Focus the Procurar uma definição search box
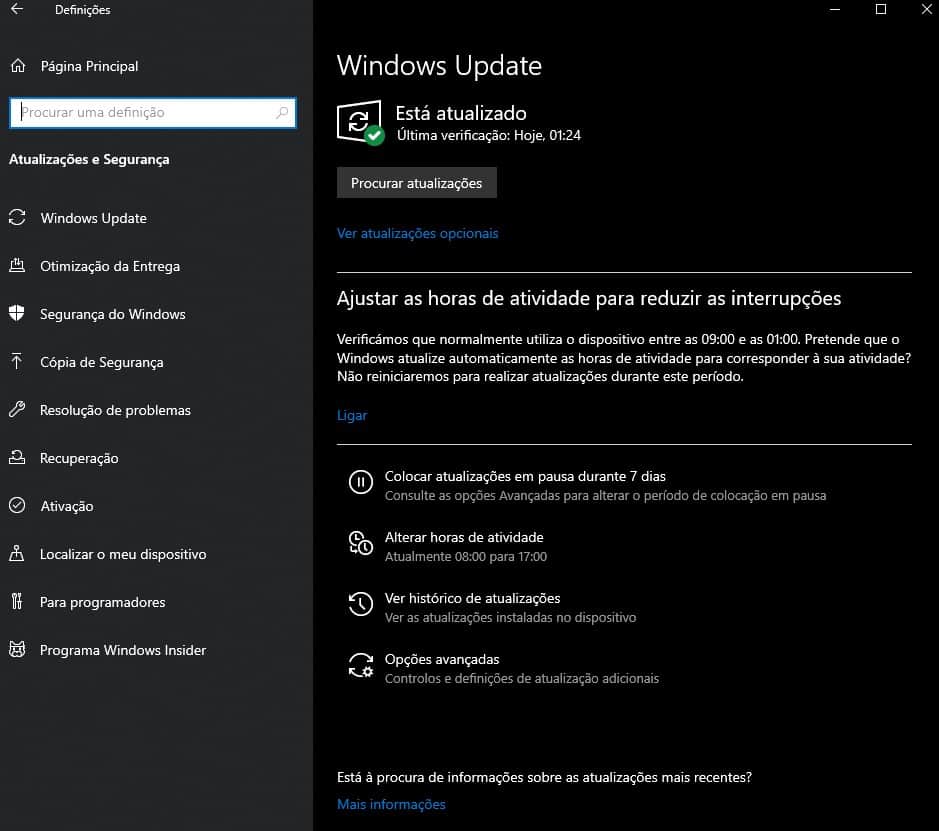 [x=153, y=113]
